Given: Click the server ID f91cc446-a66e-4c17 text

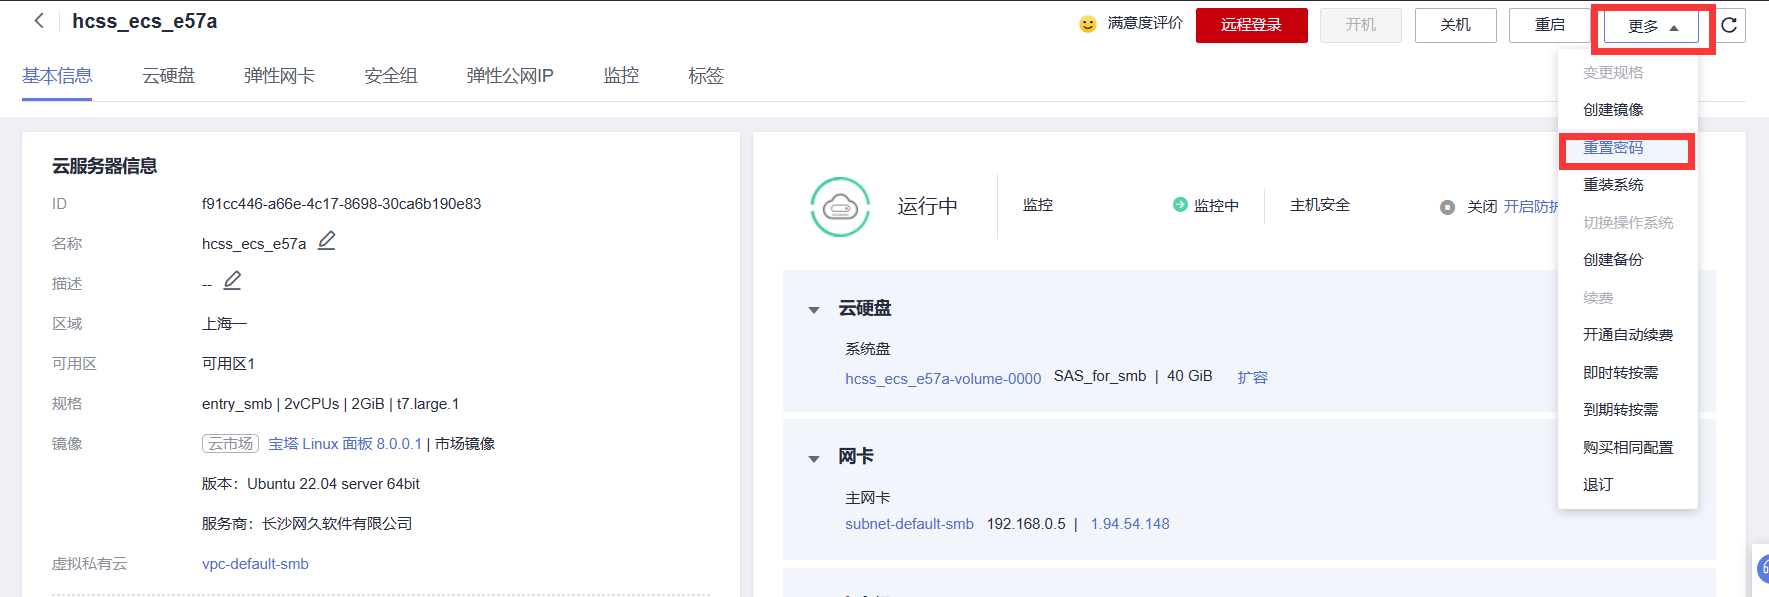Looking at the screenshot, I should point(341,204).
